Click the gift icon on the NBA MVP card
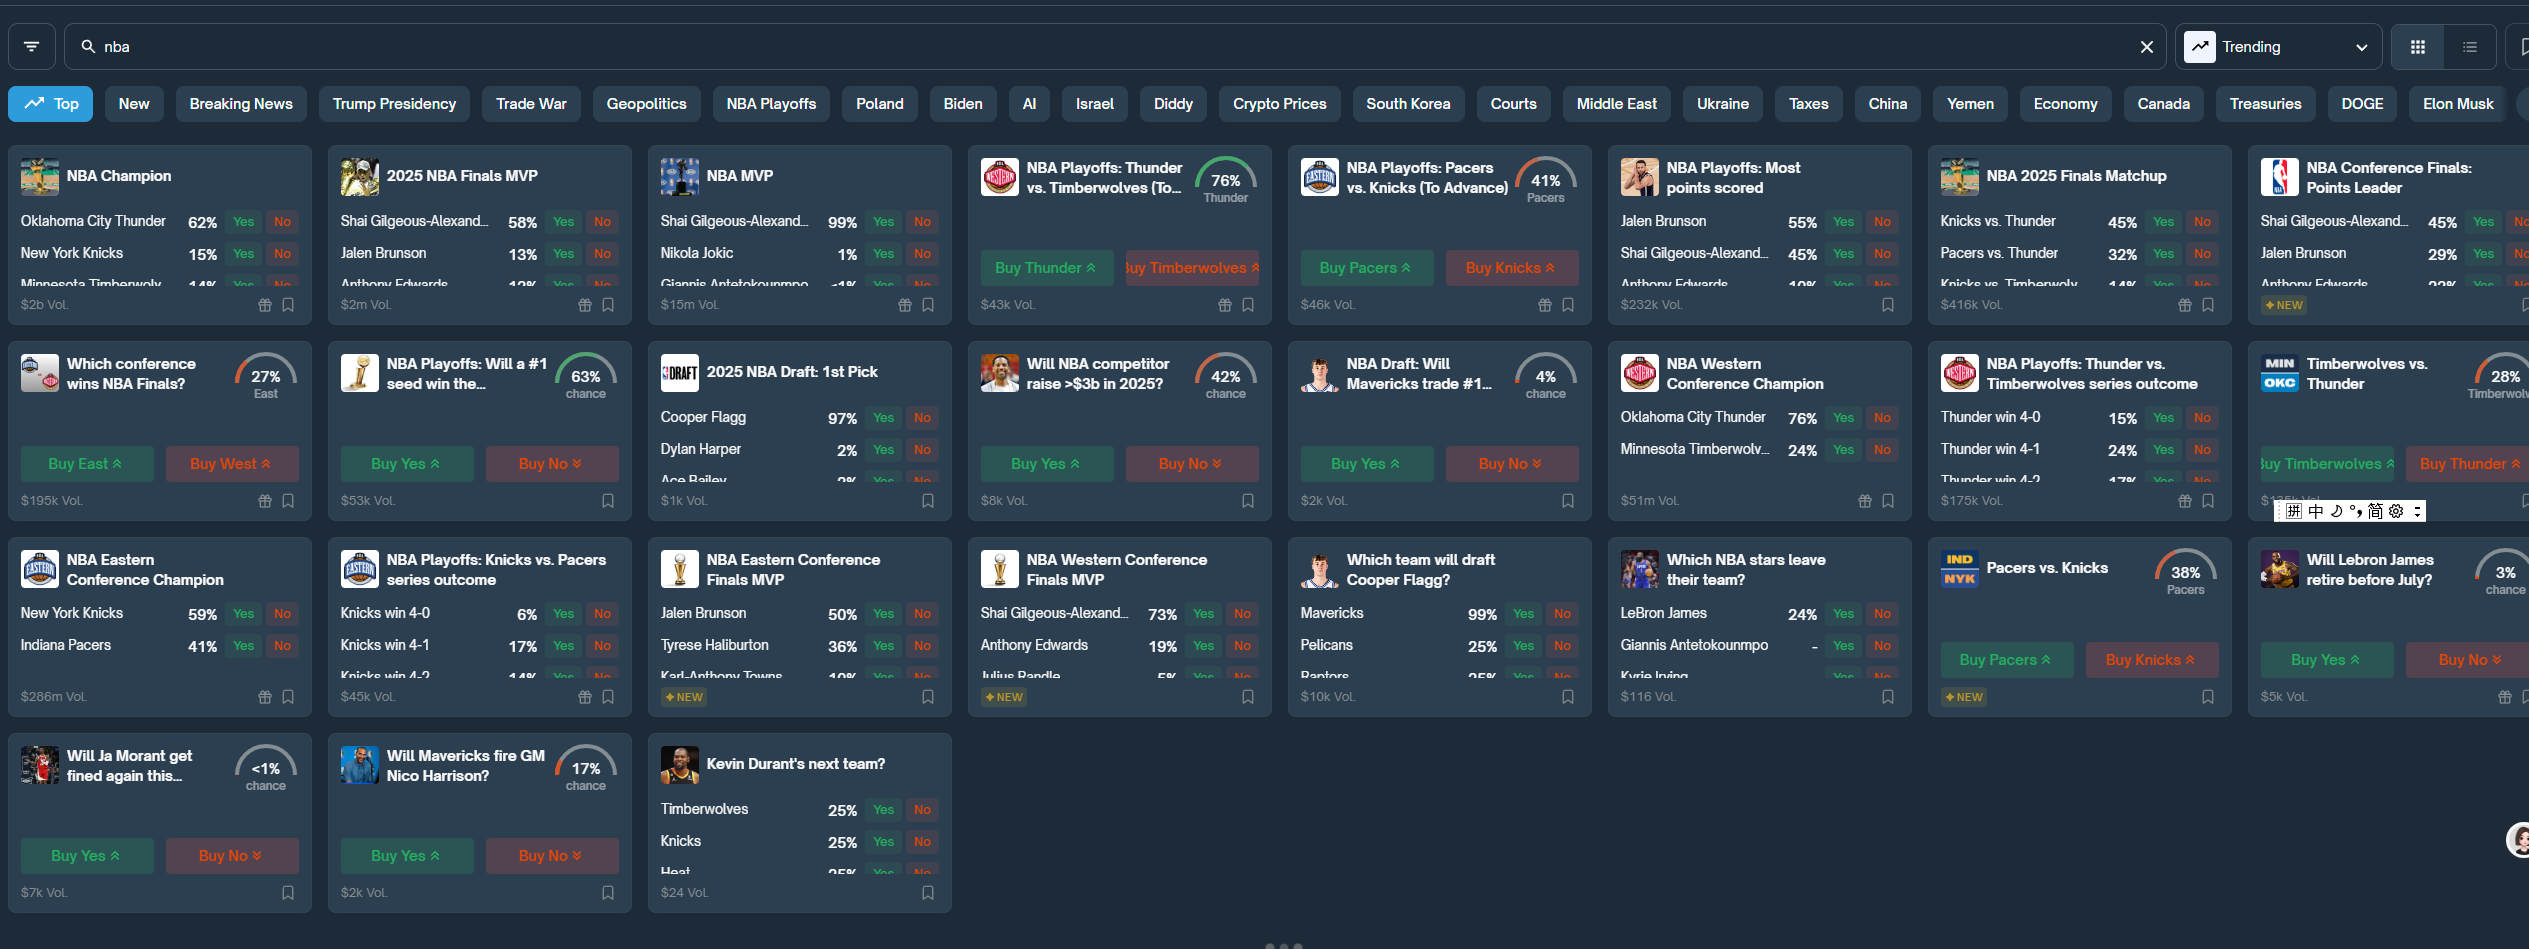 905,305
